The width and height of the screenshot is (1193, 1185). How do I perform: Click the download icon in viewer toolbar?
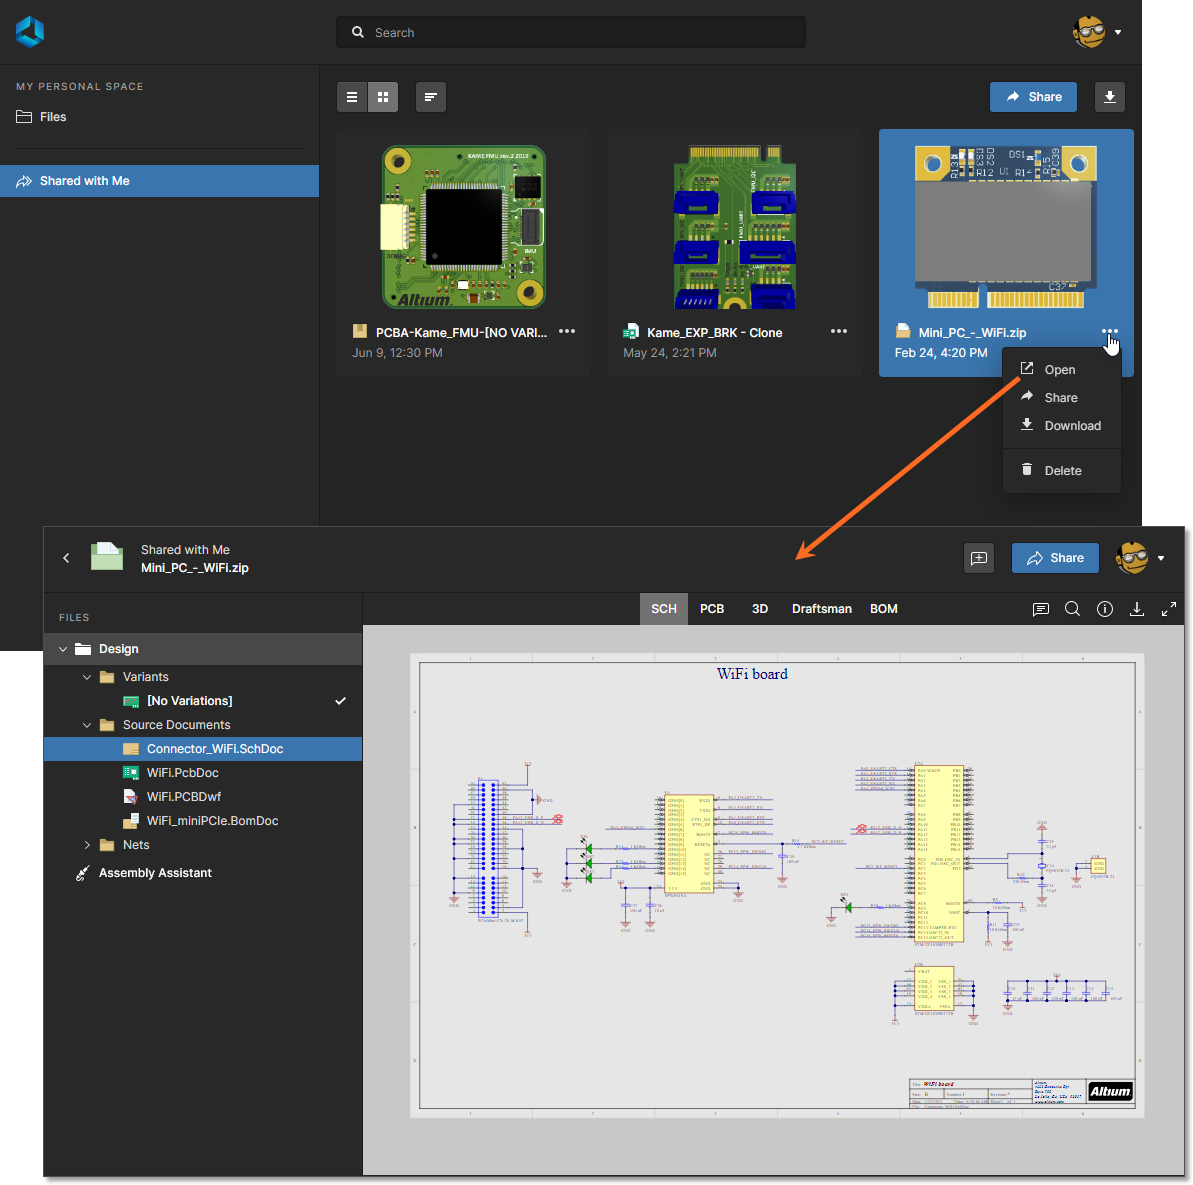(x=1137, y=609)
